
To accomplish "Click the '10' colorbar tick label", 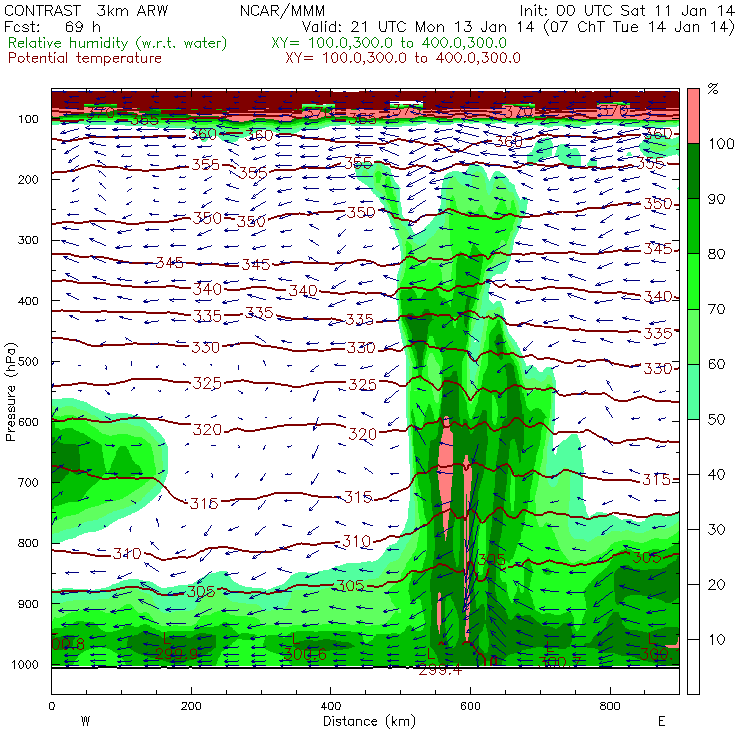I will point(716,639).
